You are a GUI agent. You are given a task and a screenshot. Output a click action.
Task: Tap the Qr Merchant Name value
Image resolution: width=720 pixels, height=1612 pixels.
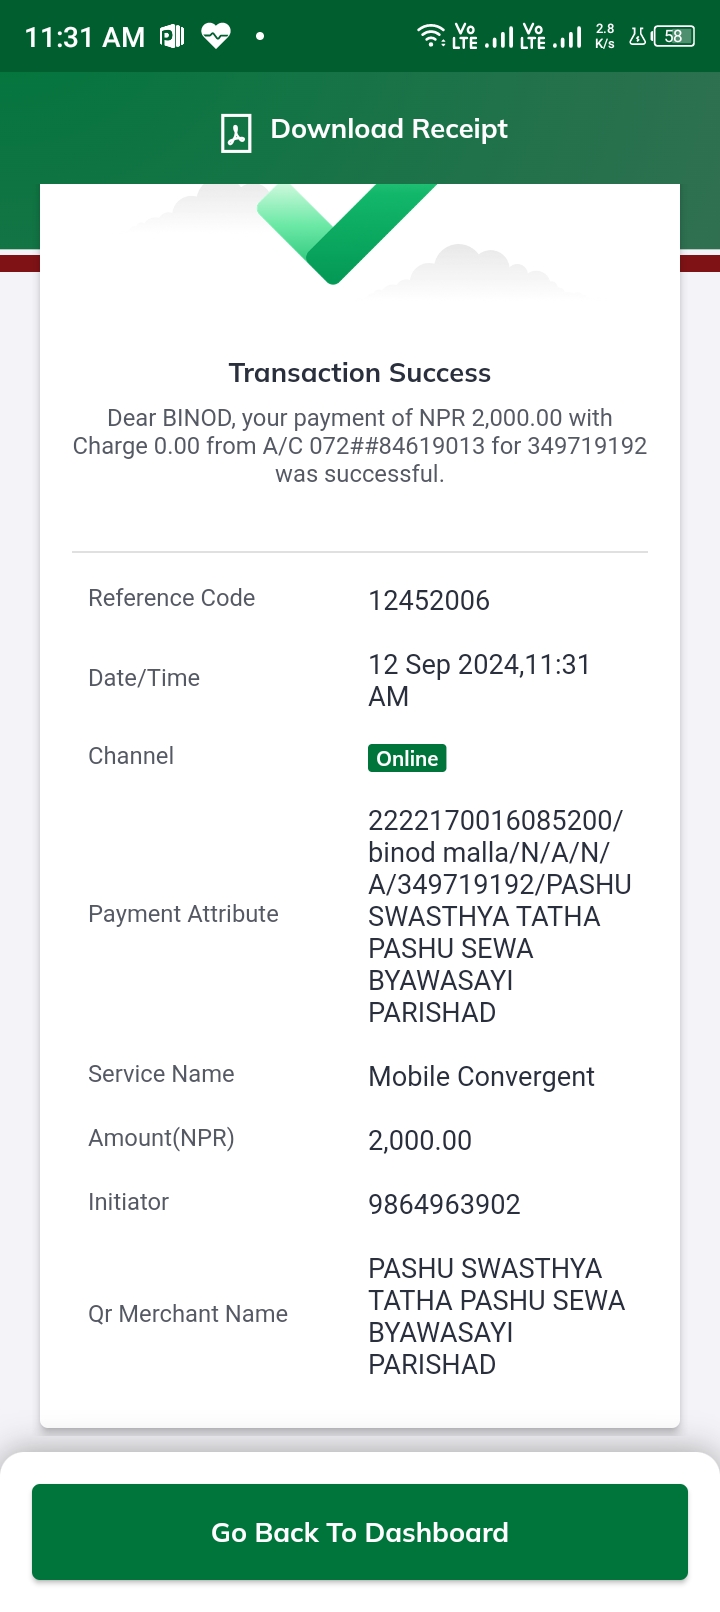point(496,1316)
